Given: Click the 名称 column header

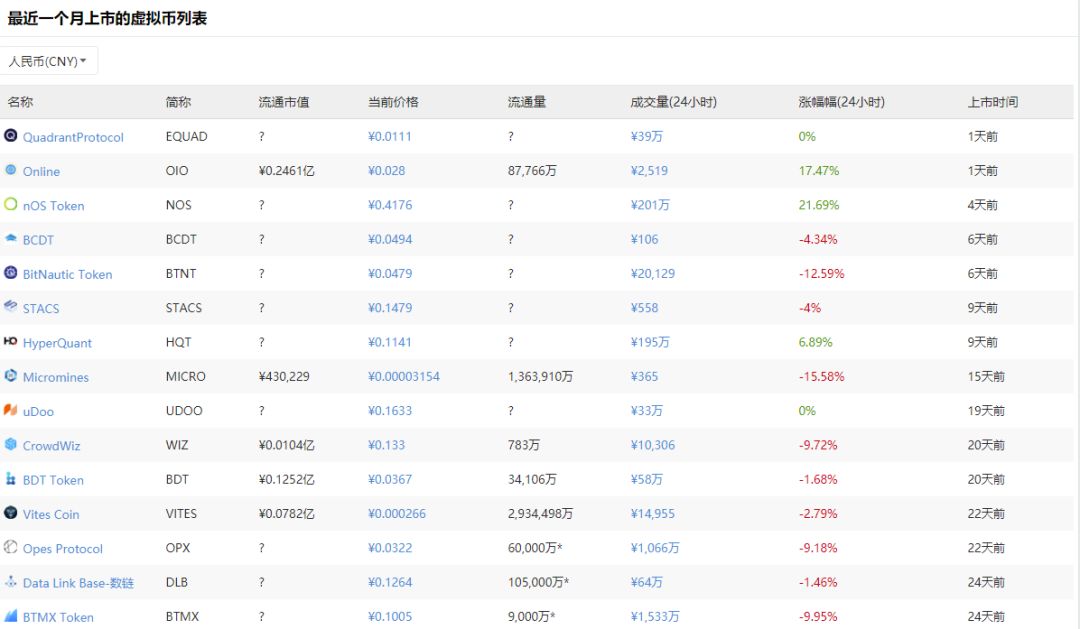Looking at the screenshot, I should tap(20, 102).
